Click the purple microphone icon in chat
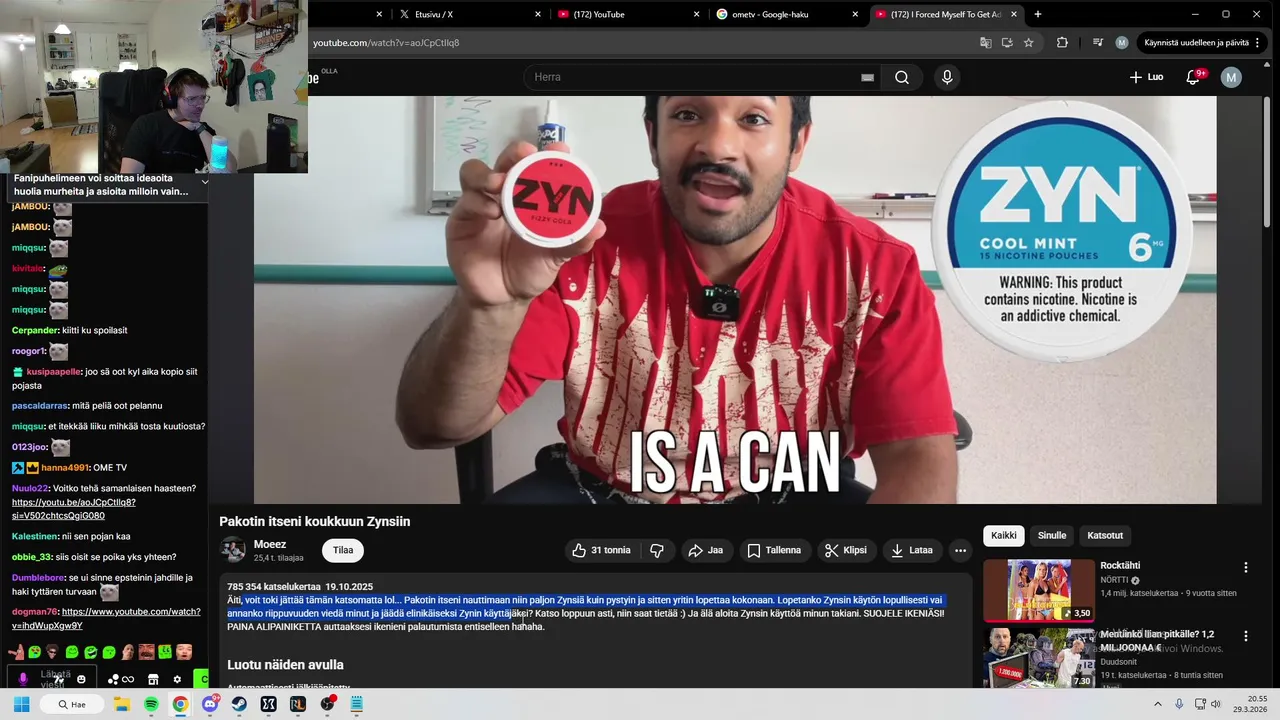Viewport: 1280px width, 720px height. tap(23, 679)
